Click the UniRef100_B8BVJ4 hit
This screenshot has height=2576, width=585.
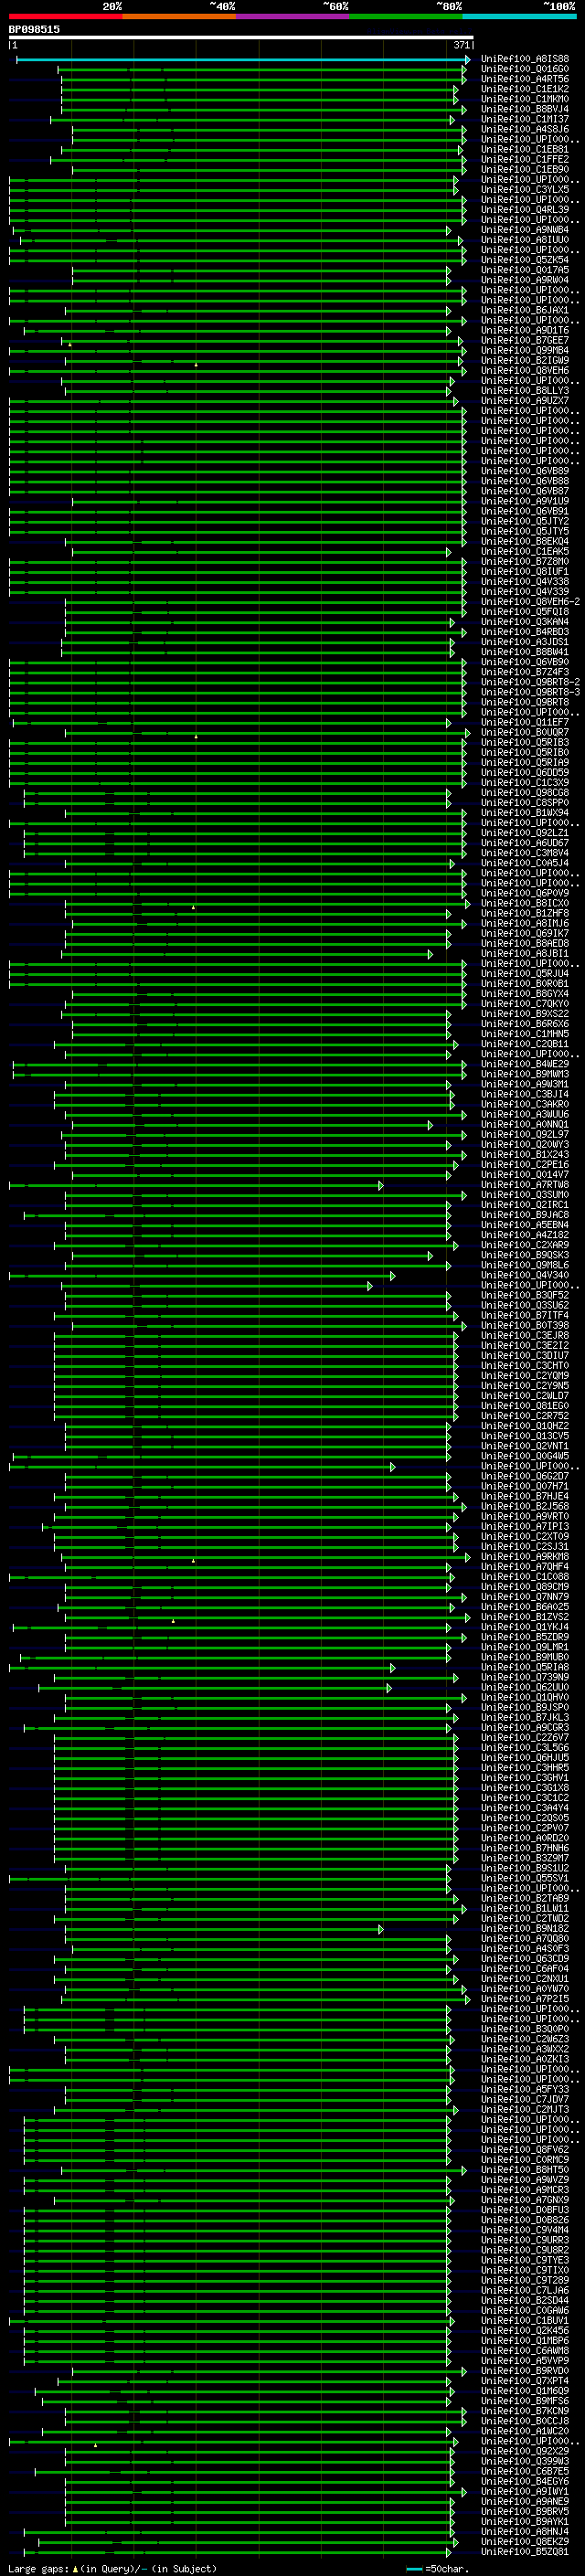(x=525, y=109)
